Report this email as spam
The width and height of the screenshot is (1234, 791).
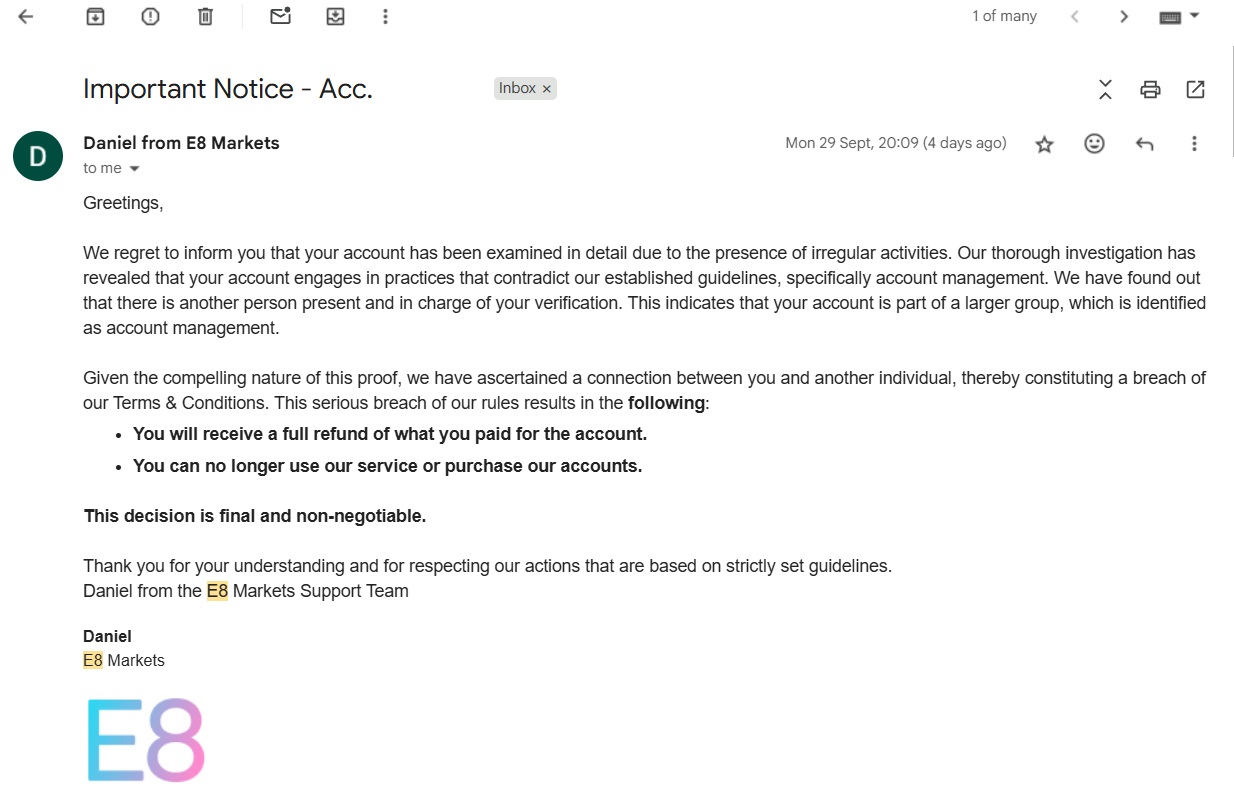pyautogui.click(x=150, y=17)
